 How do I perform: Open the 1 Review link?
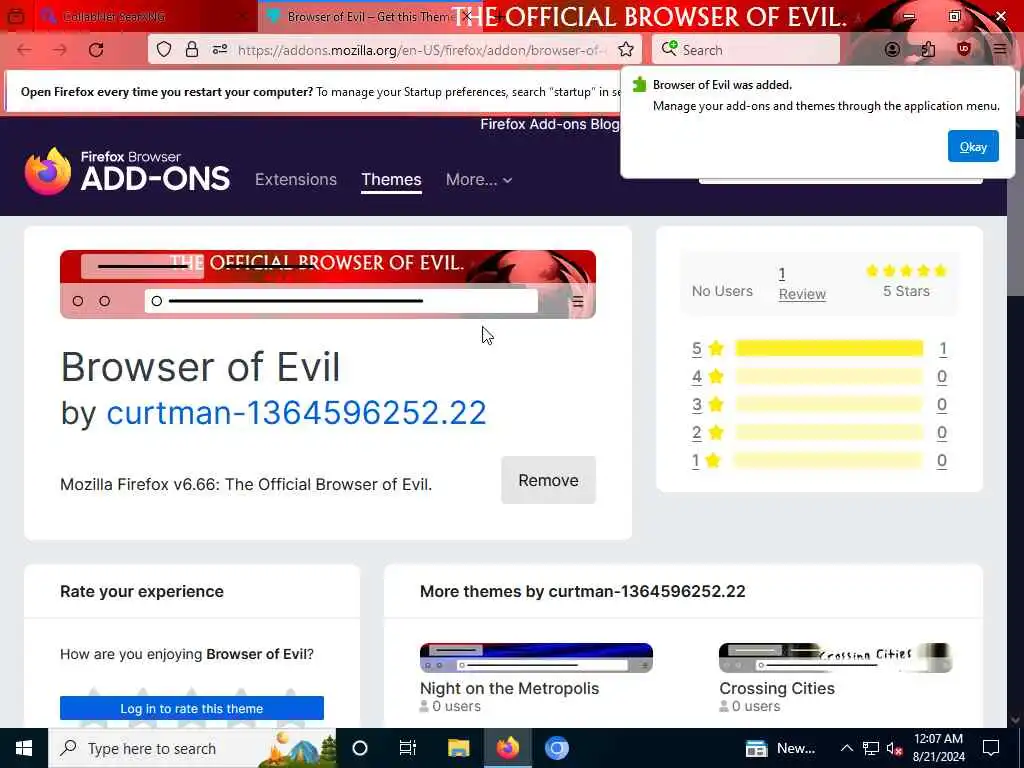(x=802, y=284)
